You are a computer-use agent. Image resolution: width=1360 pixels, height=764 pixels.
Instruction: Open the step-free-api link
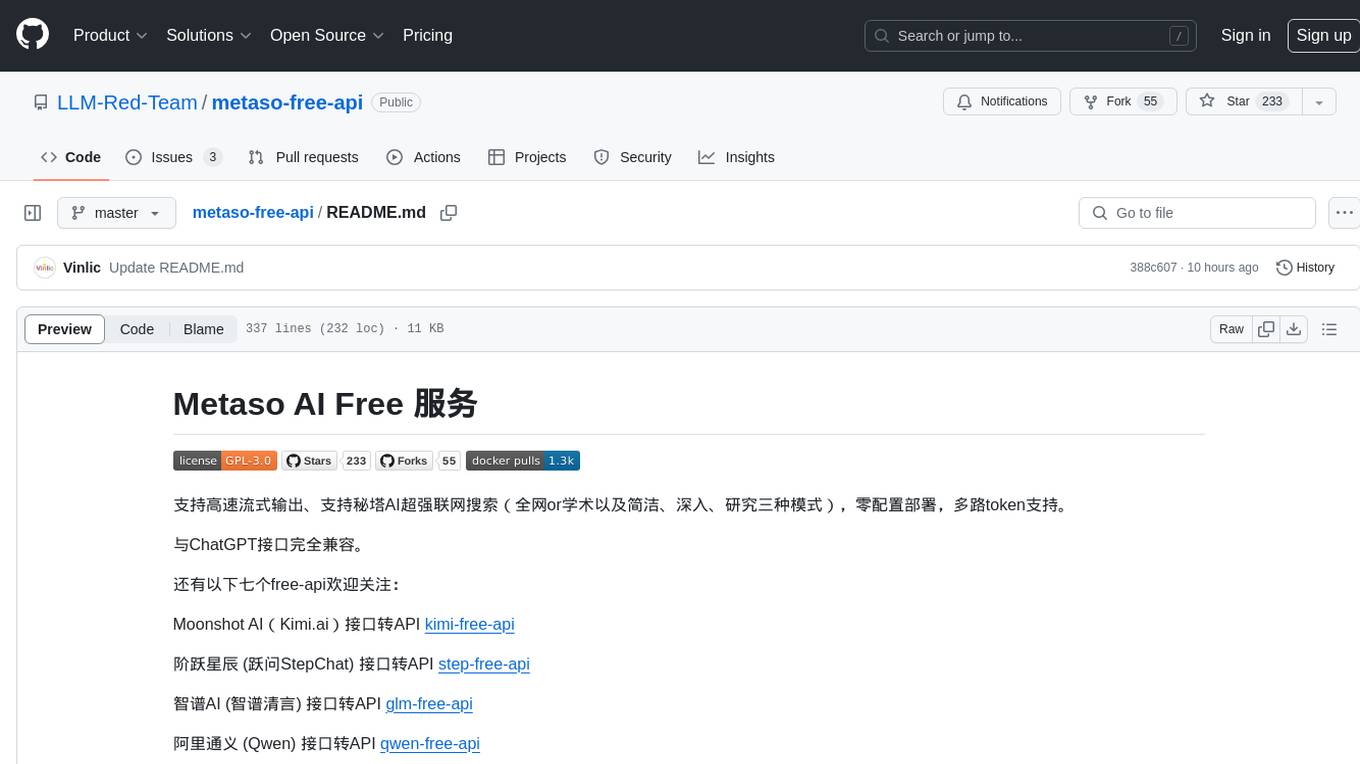[484, 664]
